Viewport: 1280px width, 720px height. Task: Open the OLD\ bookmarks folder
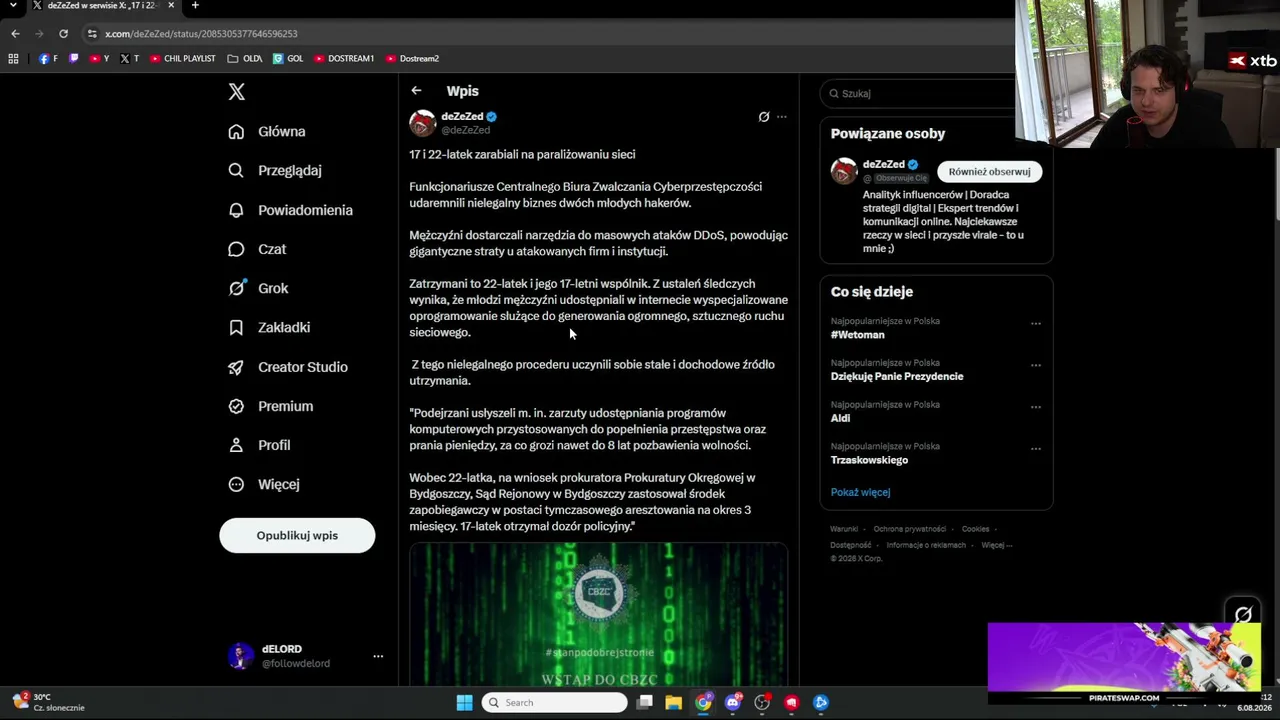245,59
